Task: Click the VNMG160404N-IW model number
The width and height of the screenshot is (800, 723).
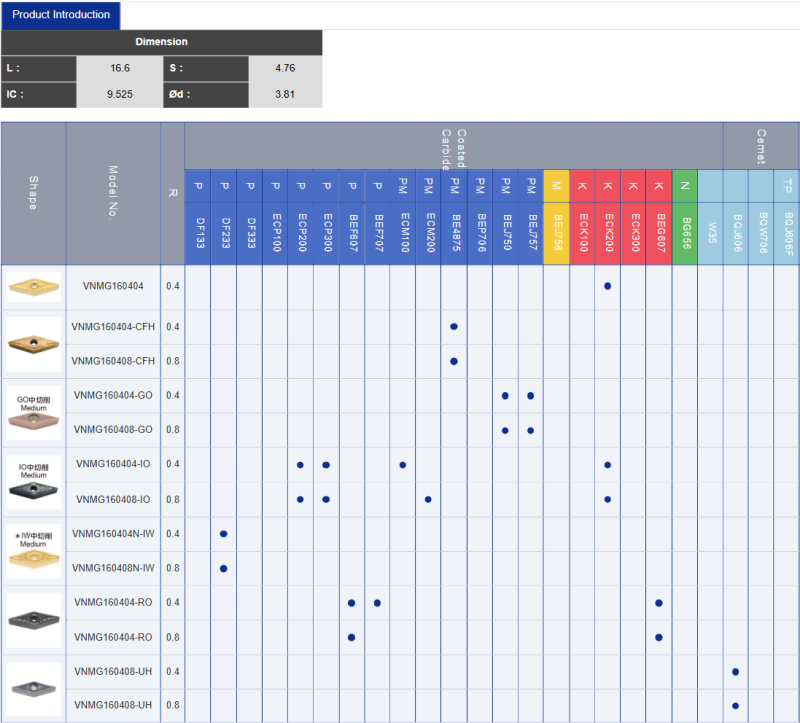Action: pos(113,534)
